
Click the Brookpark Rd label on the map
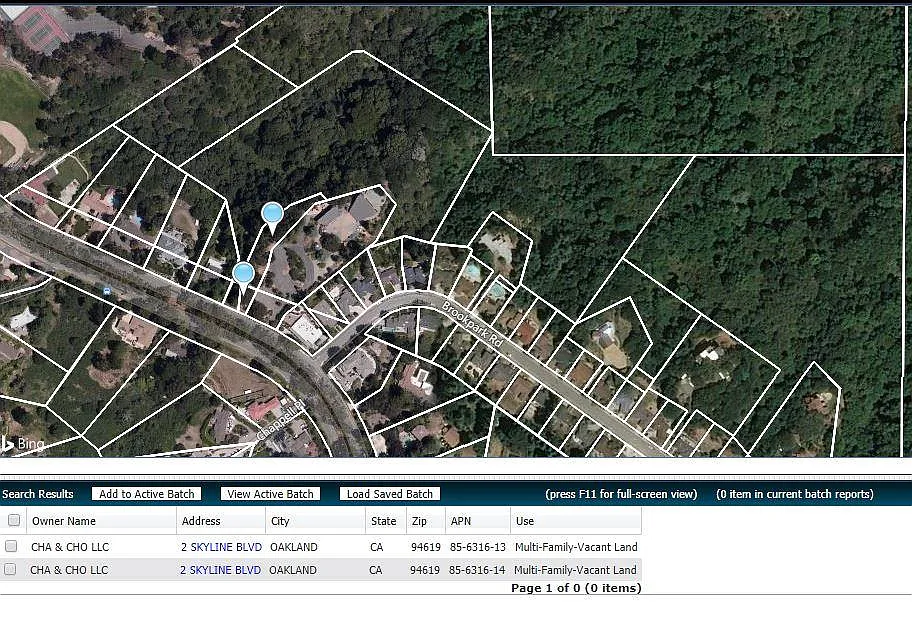click(472, 324)
